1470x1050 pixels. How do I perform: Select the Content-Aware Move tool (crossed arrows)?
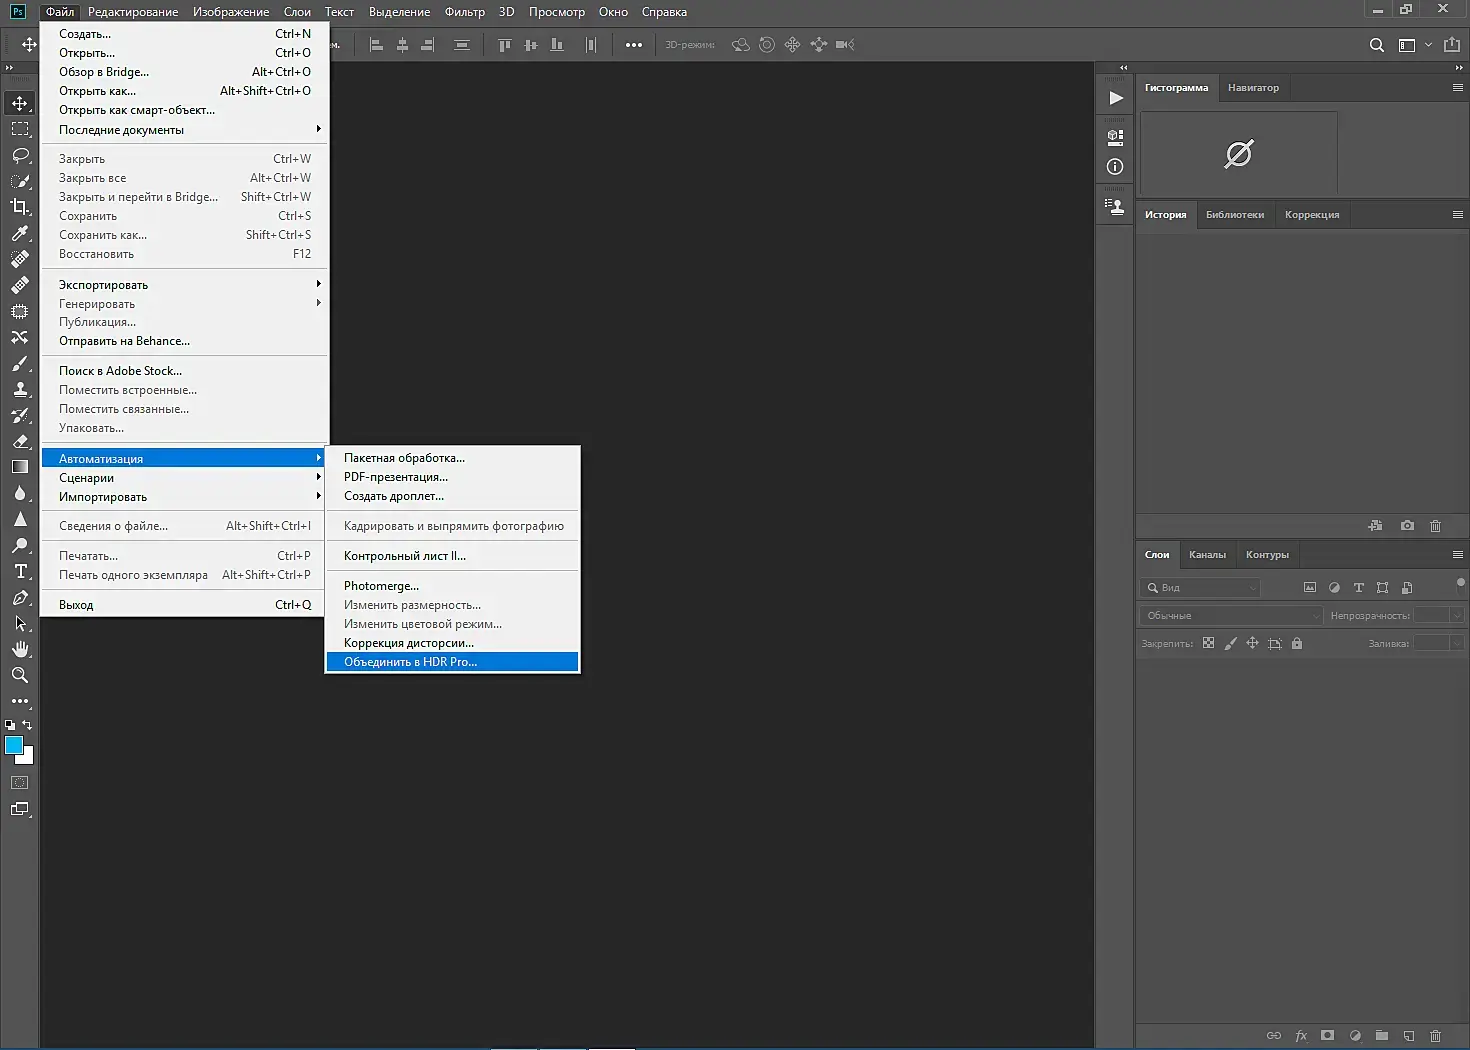point(20,337)
